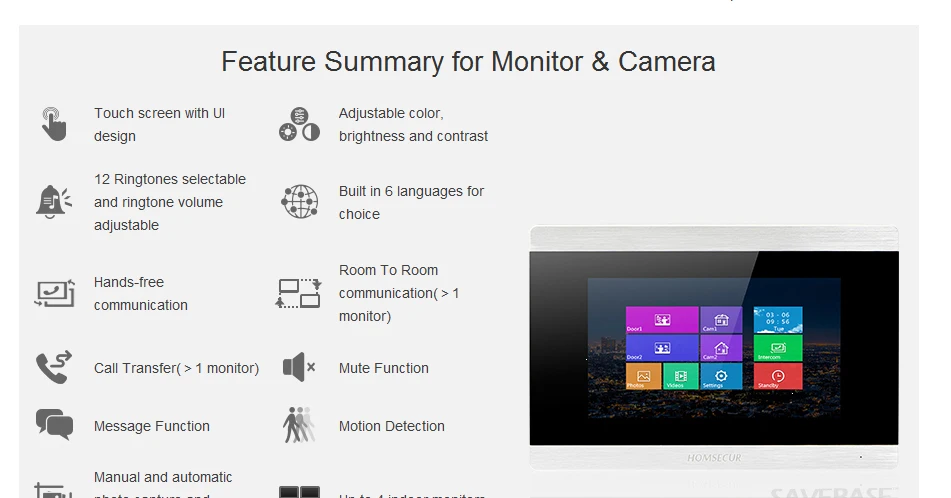Click 'Mute Function' text
This screenshot has width=951, height=498.
(383, 368)
